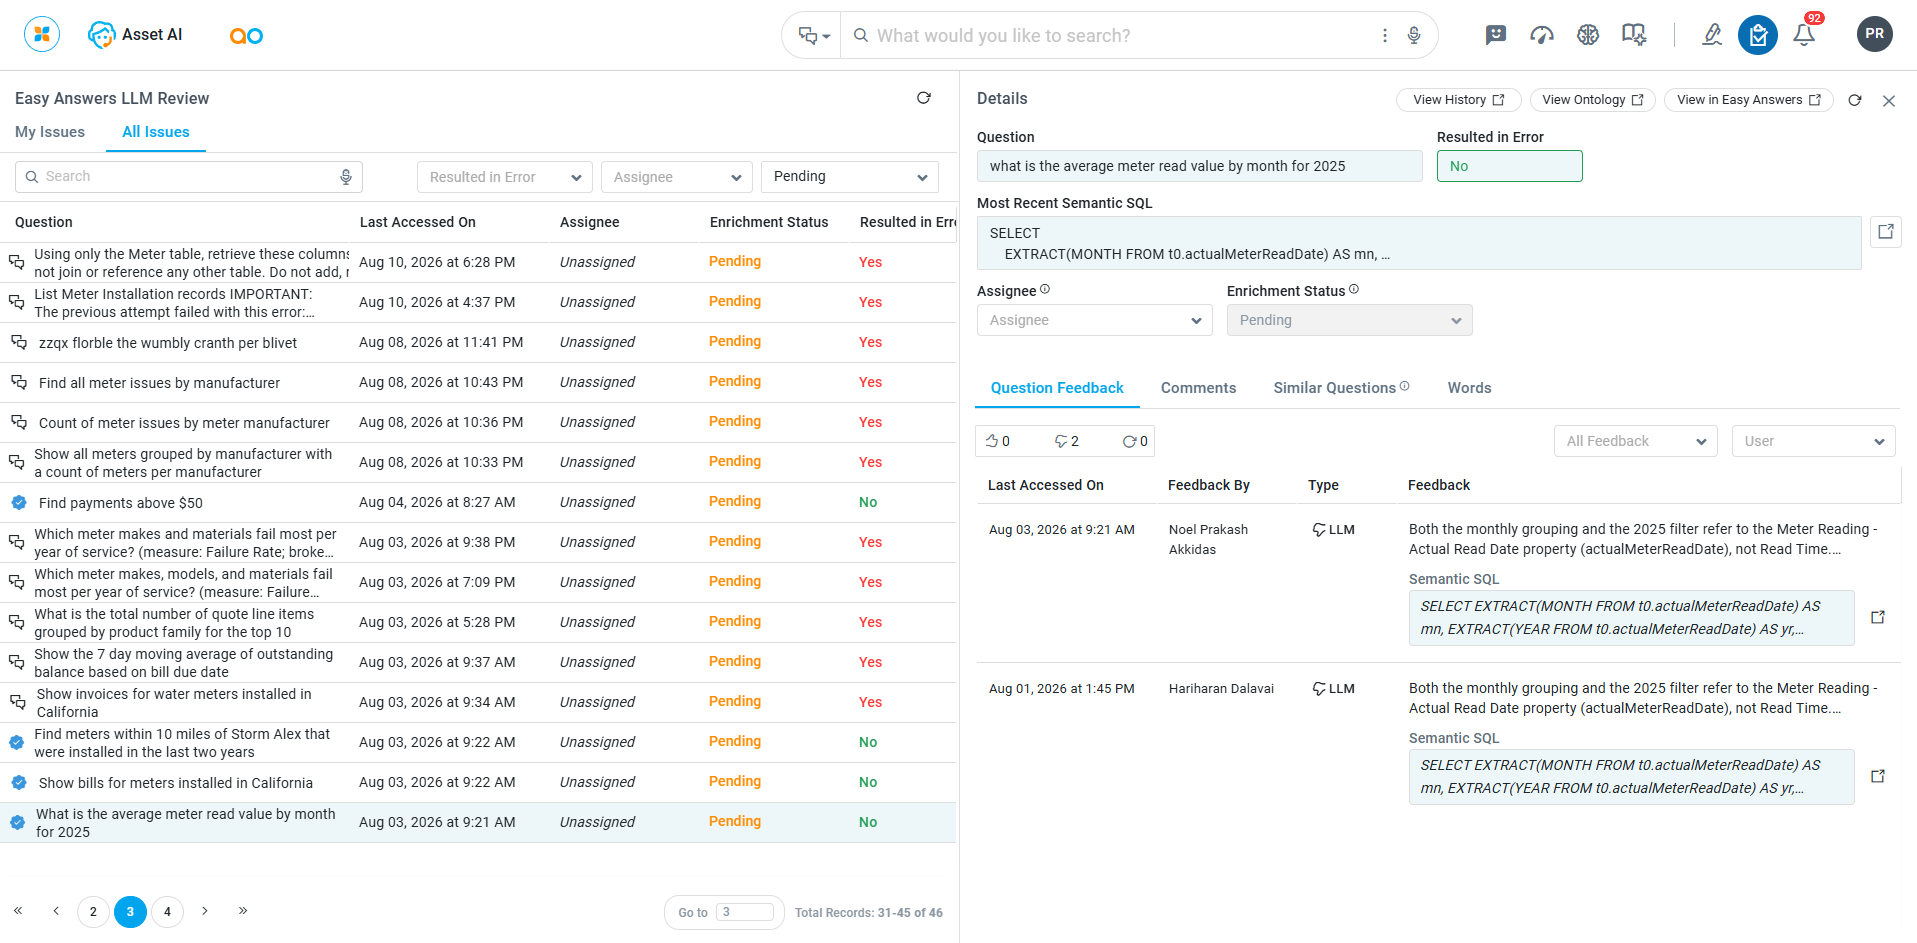1917x943 pixels.
Task: Click the microphone icon in top search bar
Action: coord(1414,35)
